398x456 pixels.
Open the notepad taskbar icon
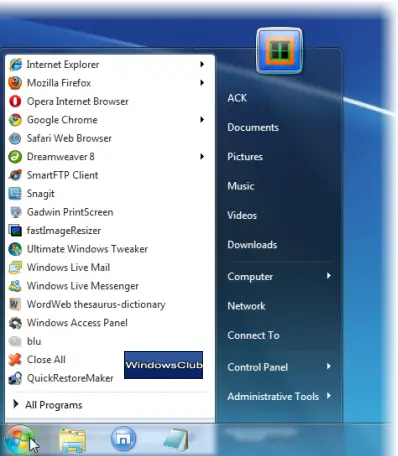(176, 439)
